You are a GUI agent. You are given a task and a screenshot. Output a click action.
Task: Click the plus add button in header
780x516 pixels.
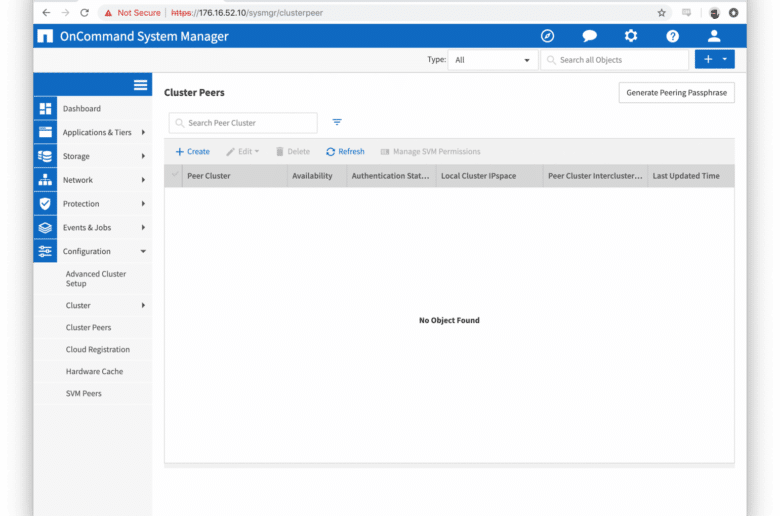click(x=708, y=59)
